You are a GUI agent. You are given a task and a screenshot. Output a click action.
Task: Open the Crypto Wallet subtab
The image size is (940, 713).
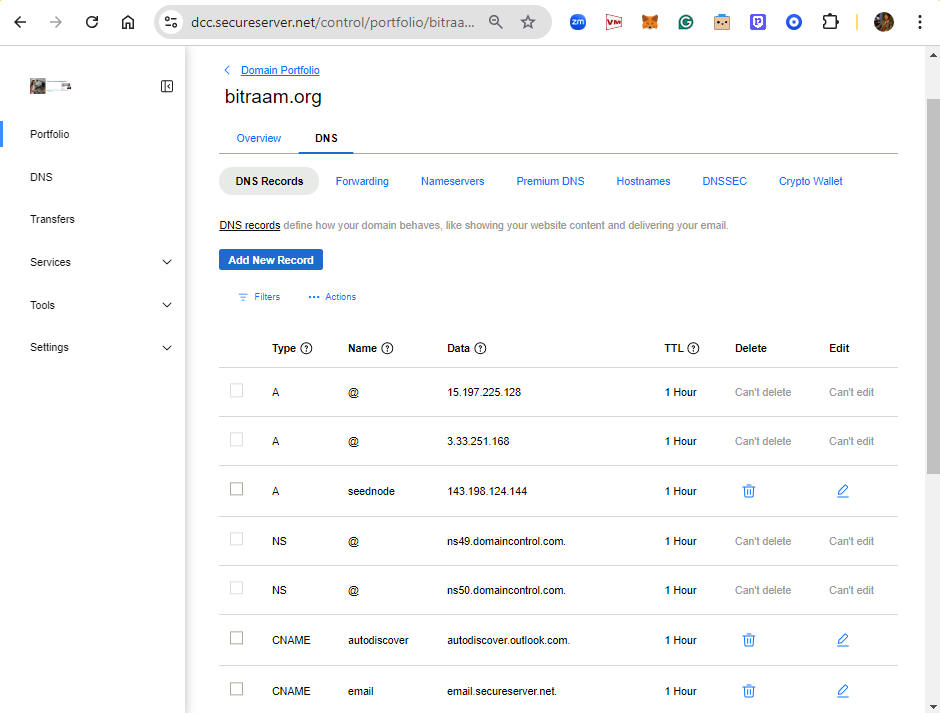coord(811,181)
